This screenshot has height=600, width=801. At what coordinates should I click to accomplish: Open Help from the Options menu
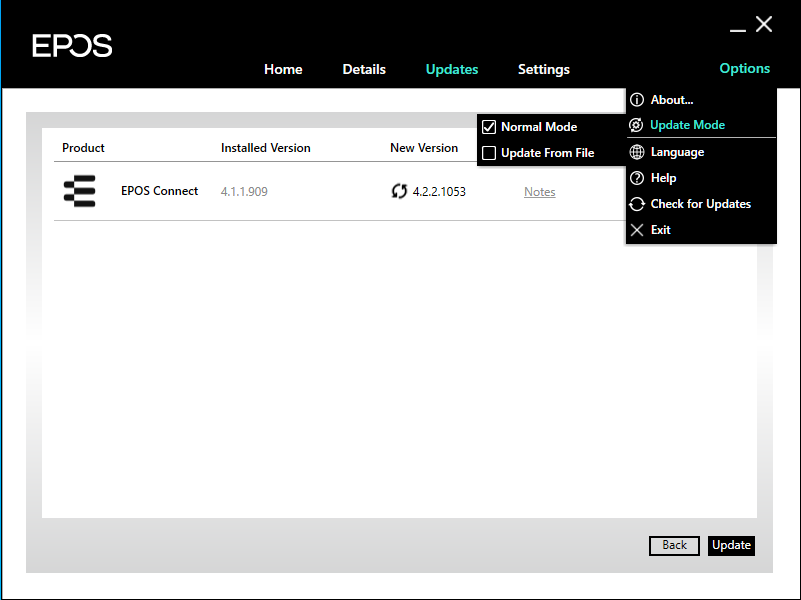(701, 178)
